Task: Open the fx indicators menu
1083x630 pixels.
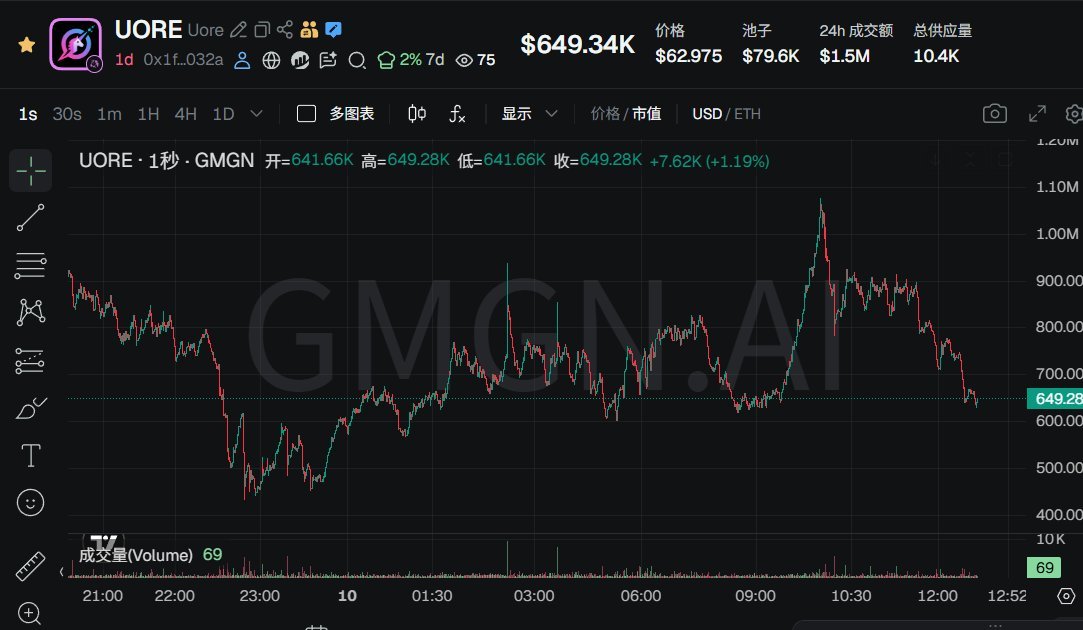Action: pos(457,114)
